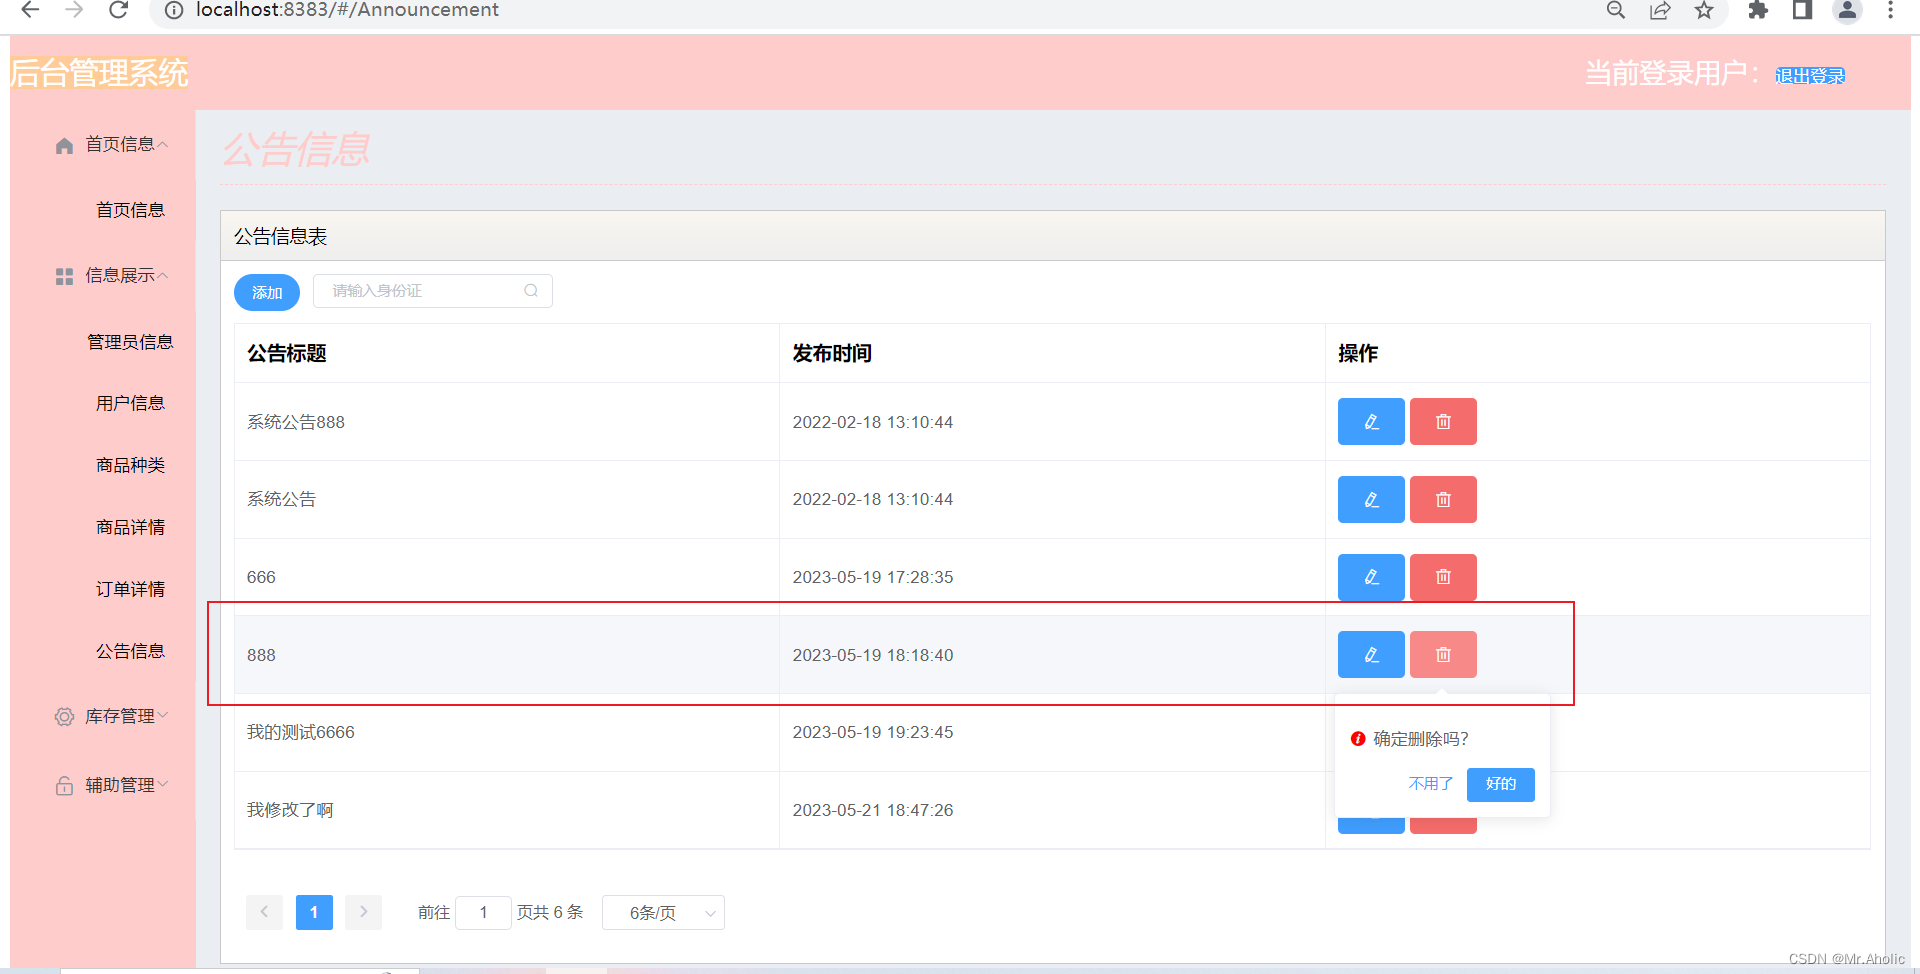Delete the 系统公告888 announcement row

[1443, 421]
